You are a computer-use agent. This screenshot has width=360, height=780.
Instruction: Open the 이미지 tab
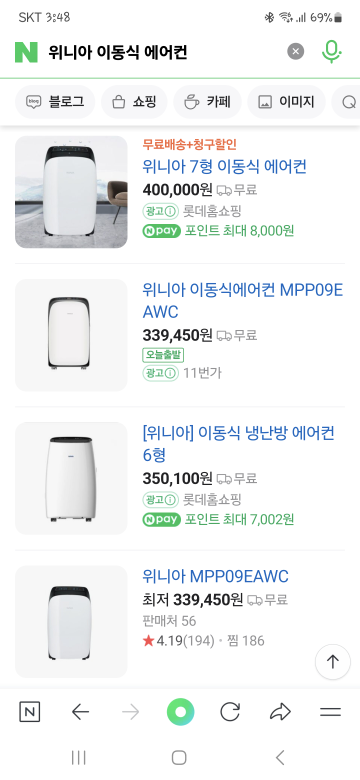286,102
